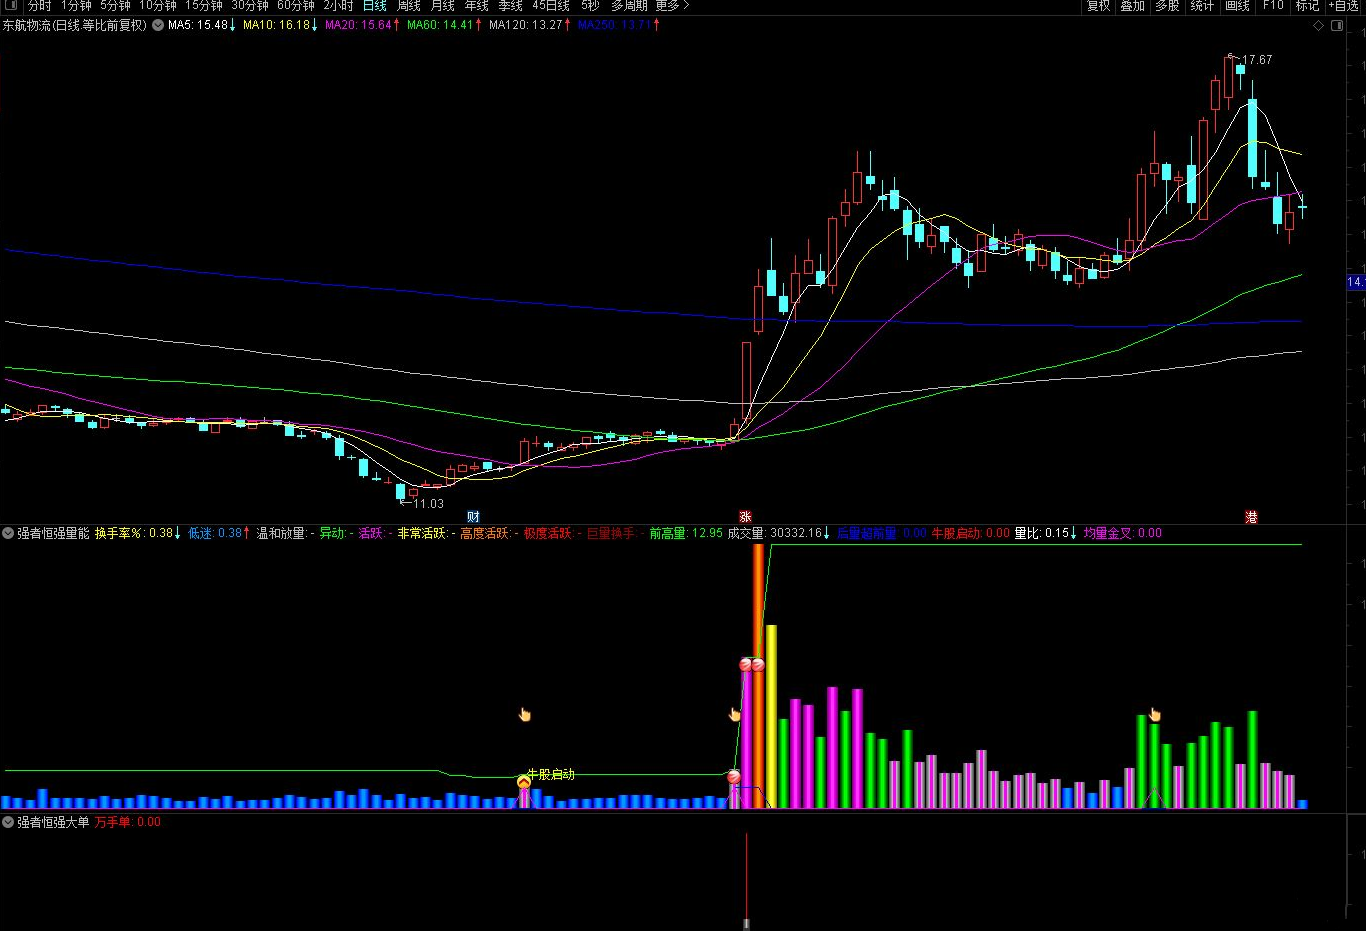The width and height of the screenshot is (1366, 931).
Task: Toggle the 叠加 overlay option
Action: 1132,6
